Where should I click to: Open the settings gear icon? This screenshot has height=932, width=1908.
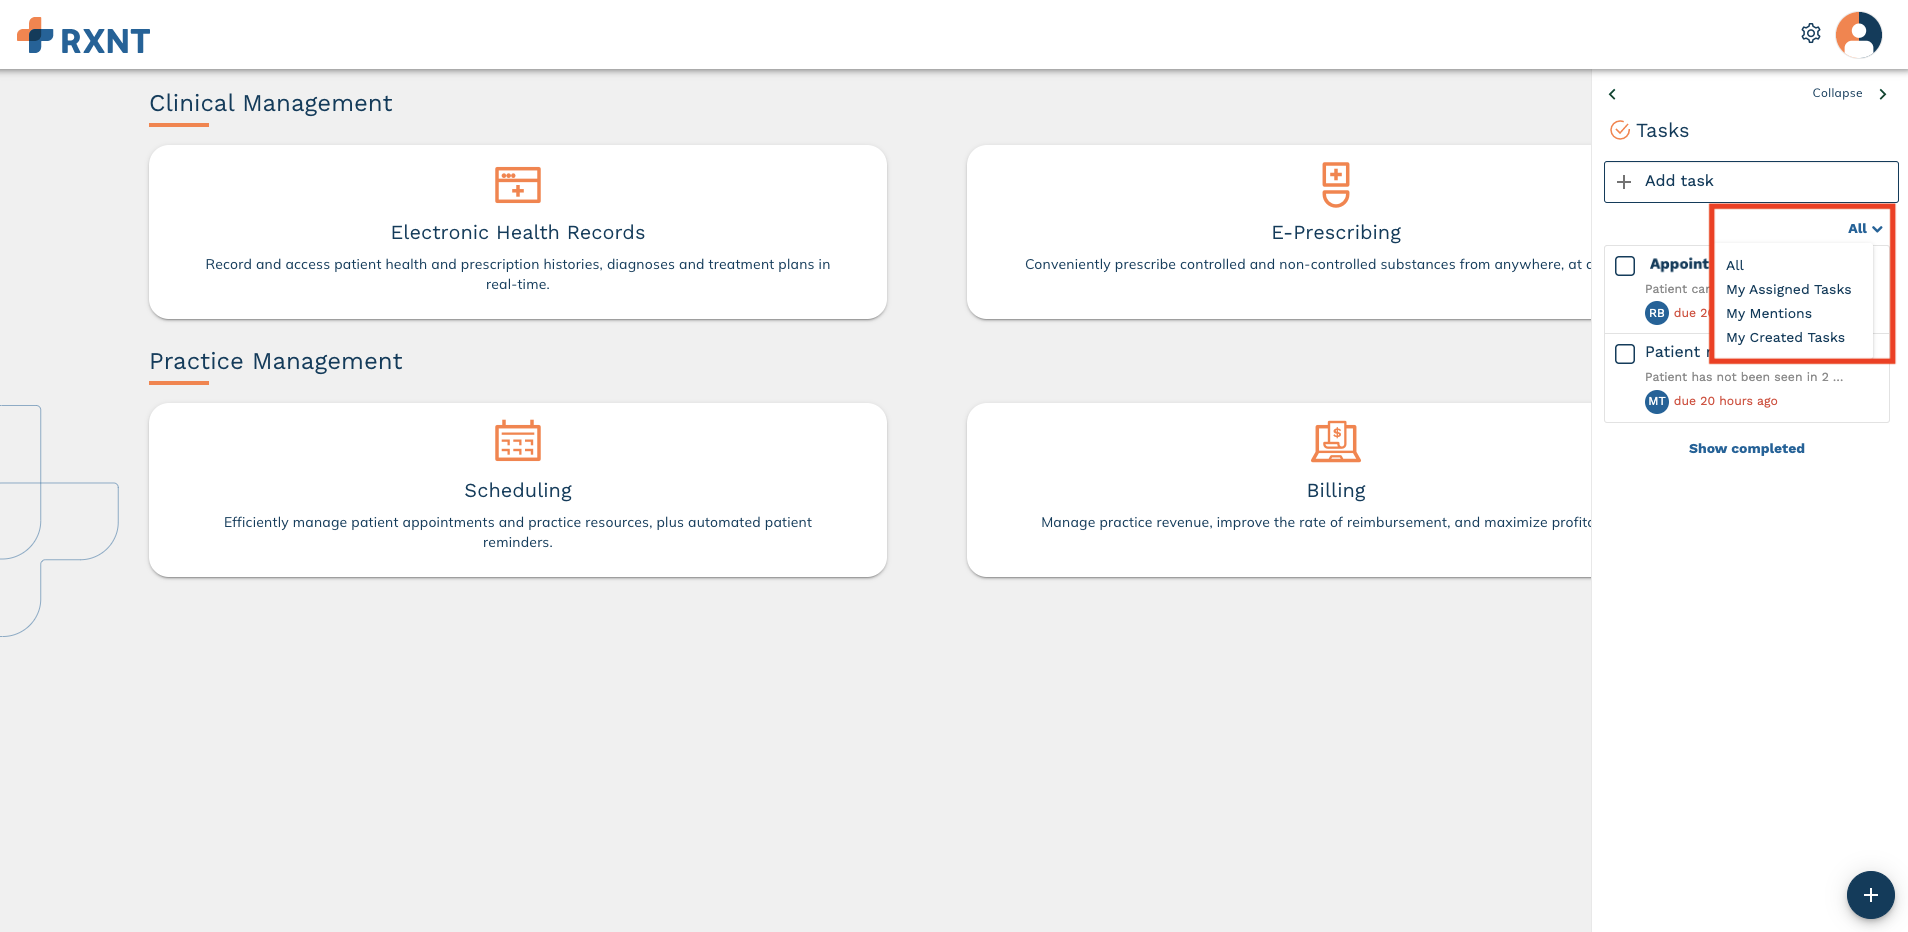1811,33
